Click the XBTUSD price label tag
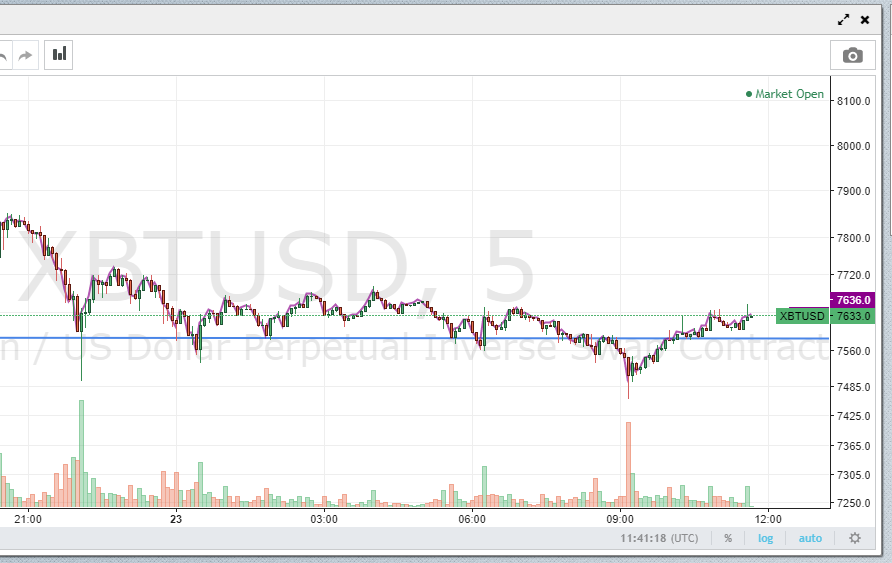 [802, 316]
